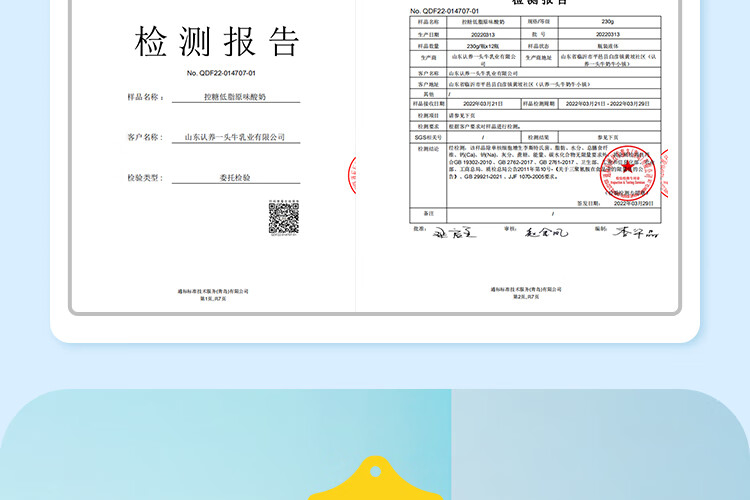
Task: Click the 样品检测期 date range cell
Action: (x=609, y=104)
